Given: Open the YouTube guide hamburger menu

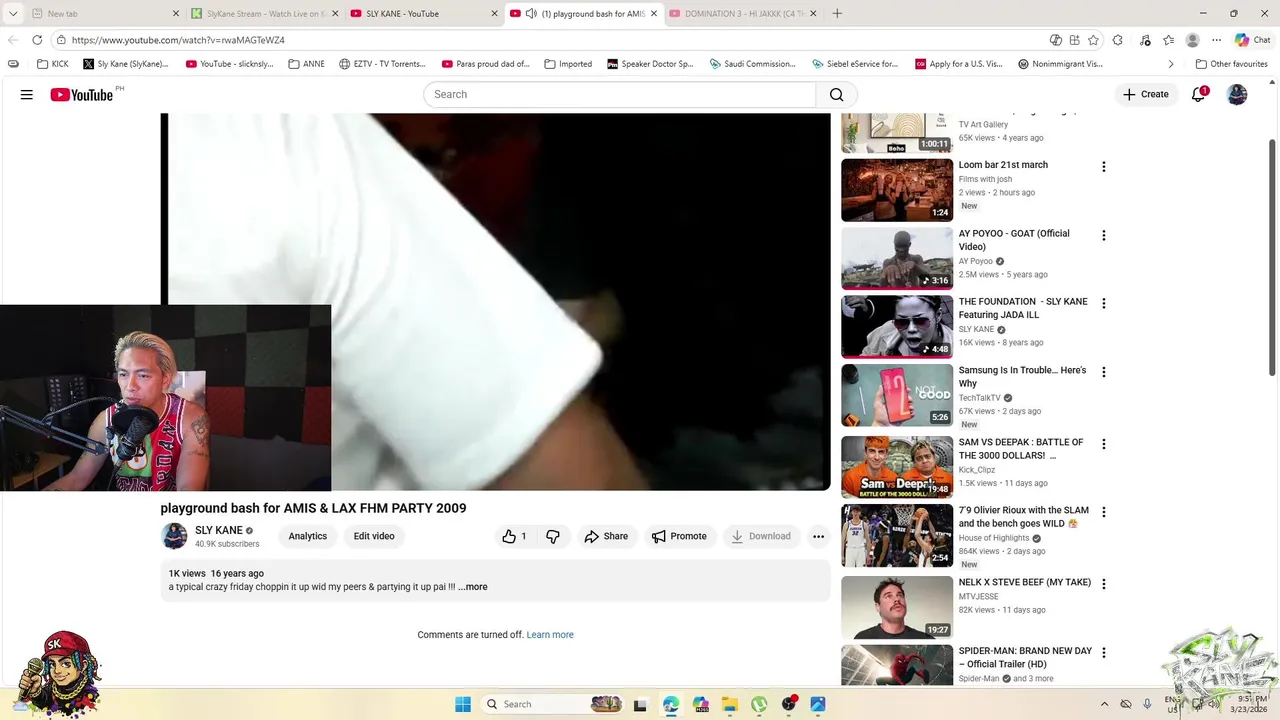Looking at the screenshot, I should click(x=27, y=94).
